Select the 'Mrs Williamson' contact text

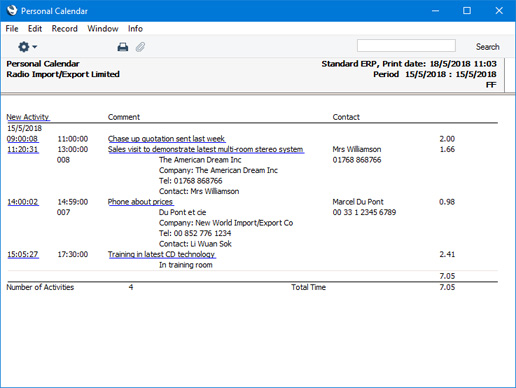(x=357, y=149)
